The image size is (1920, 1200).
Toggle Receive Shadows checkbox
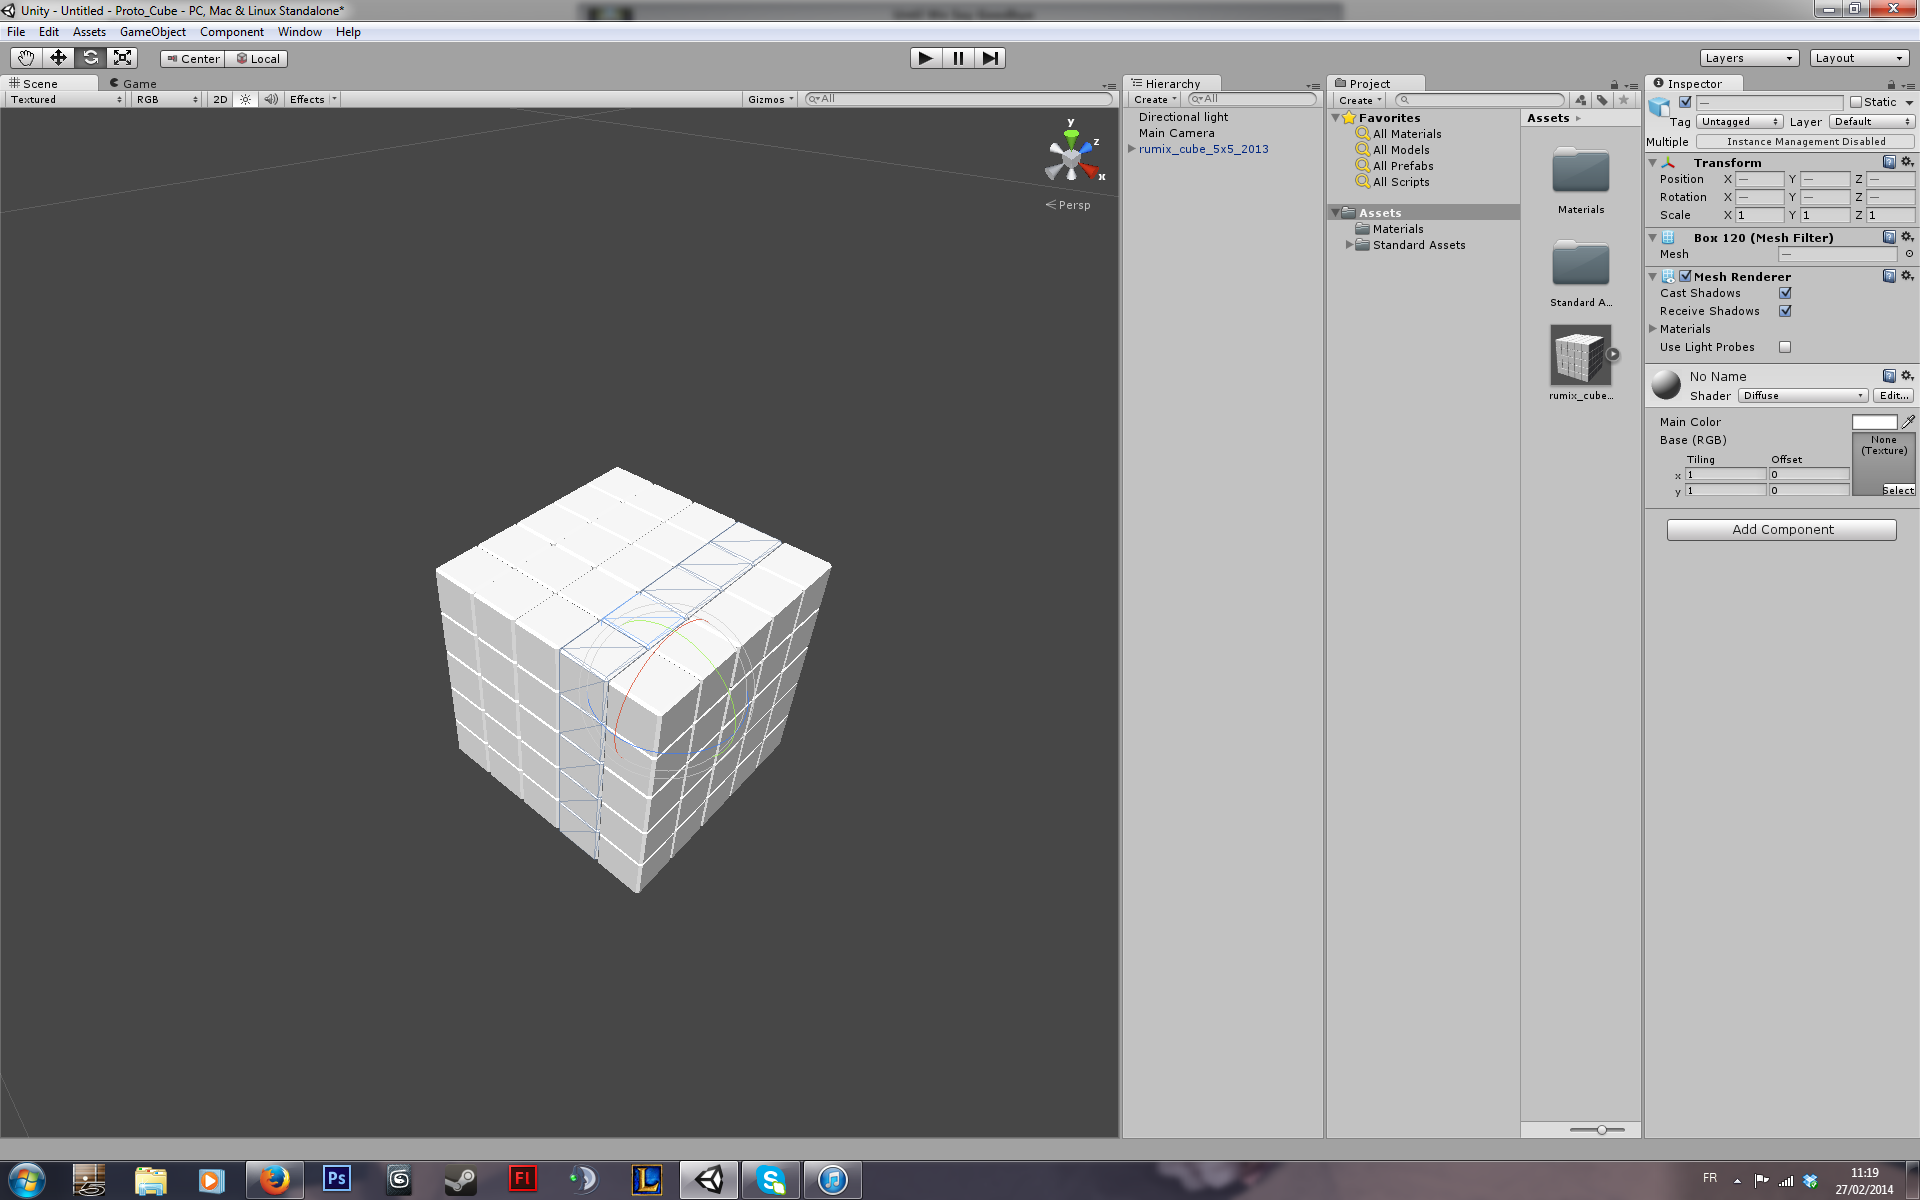1785,311
